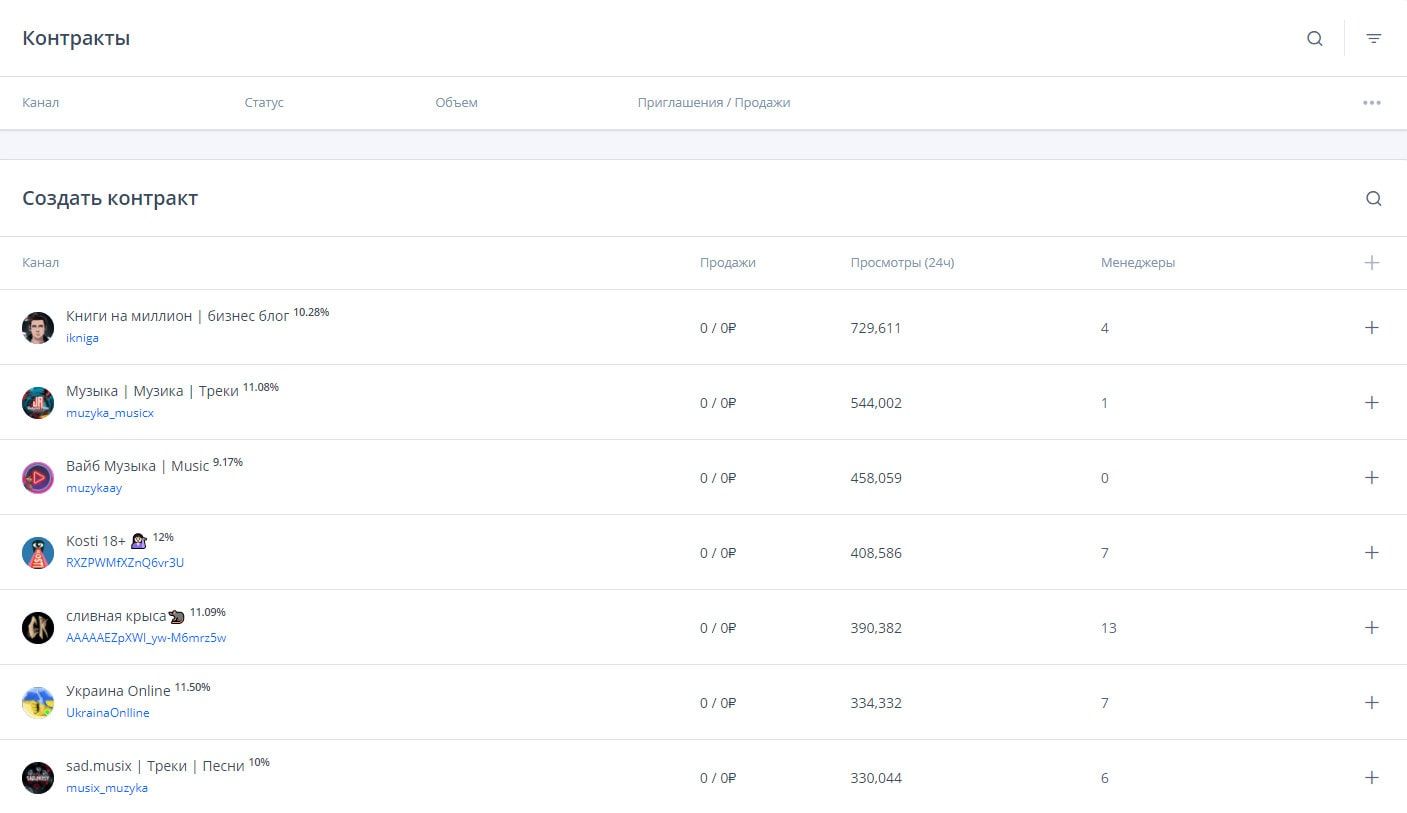1407x813 pixels.
Task: Click the 458,059 views value
Action: coord(876,478)
